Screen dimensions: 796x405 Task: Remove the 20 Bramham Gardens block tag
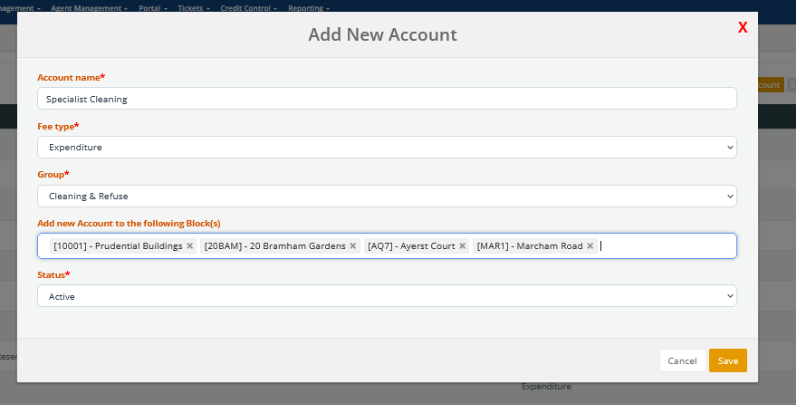coord(353,246)
